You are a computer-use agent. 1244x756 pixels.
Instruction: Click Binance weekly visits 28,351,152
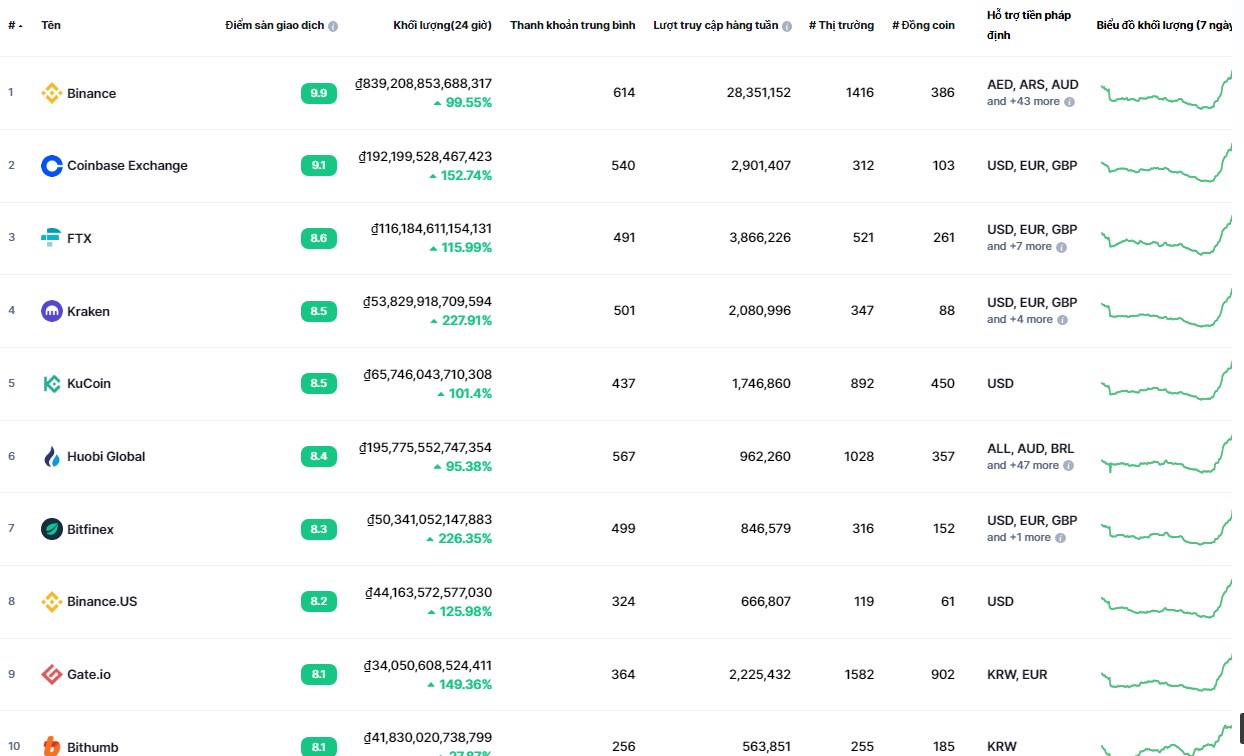point(759,93)
